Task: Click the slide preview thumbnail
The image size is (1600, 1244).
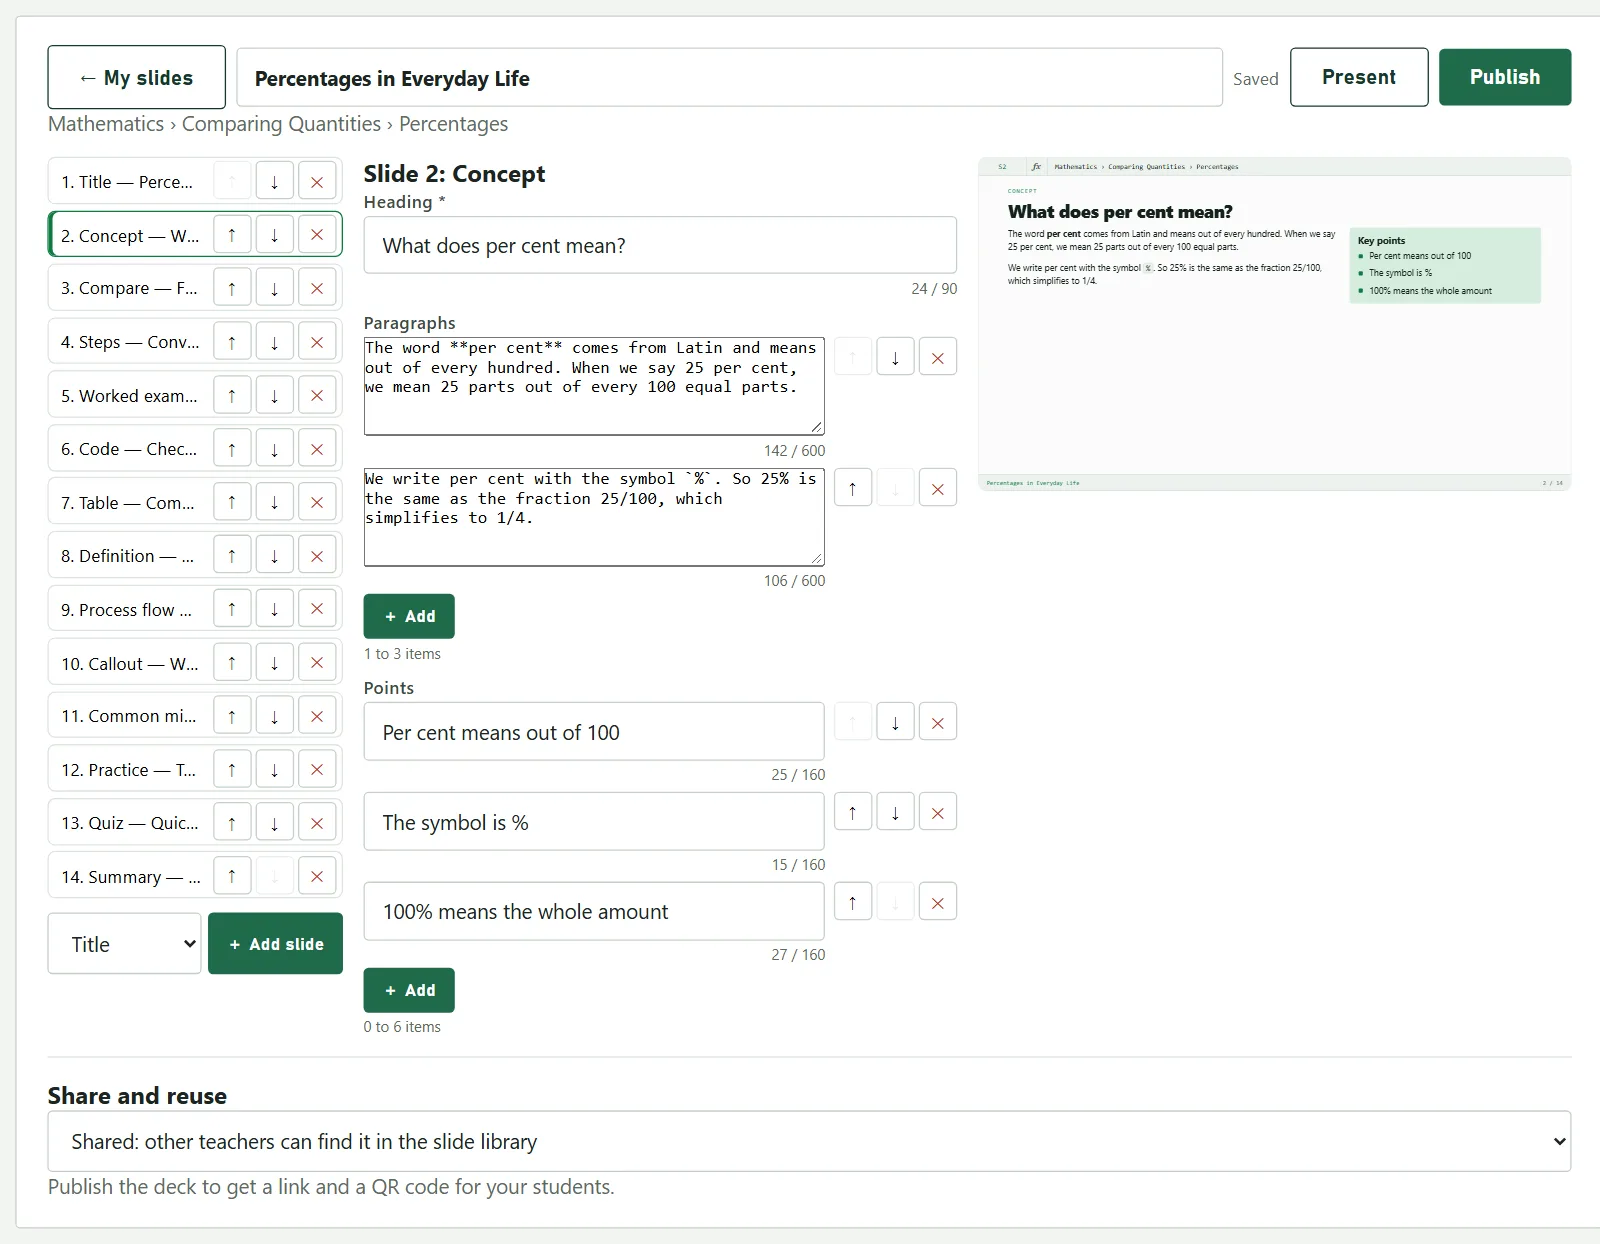Action: 1274,324
